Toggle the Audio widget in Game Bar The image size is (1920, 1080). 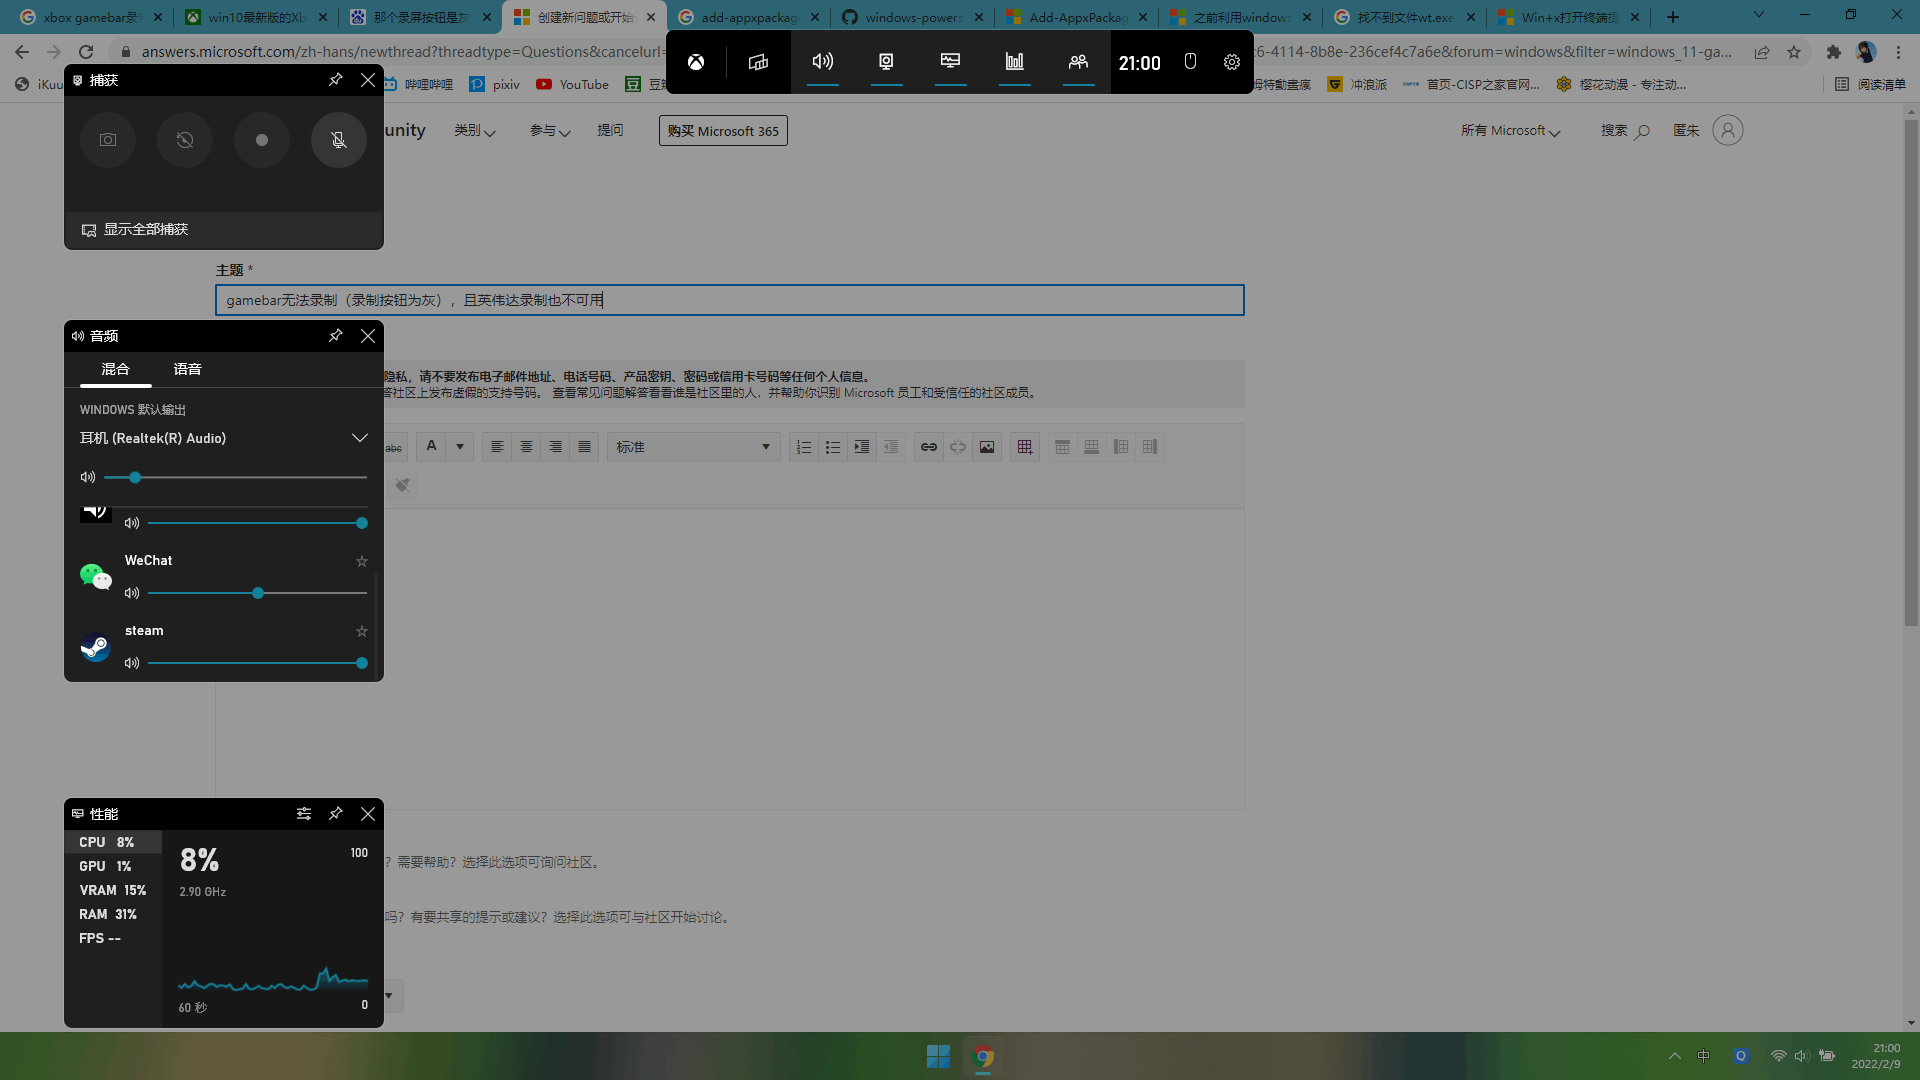pyautogui.click(x=822, y=62)
